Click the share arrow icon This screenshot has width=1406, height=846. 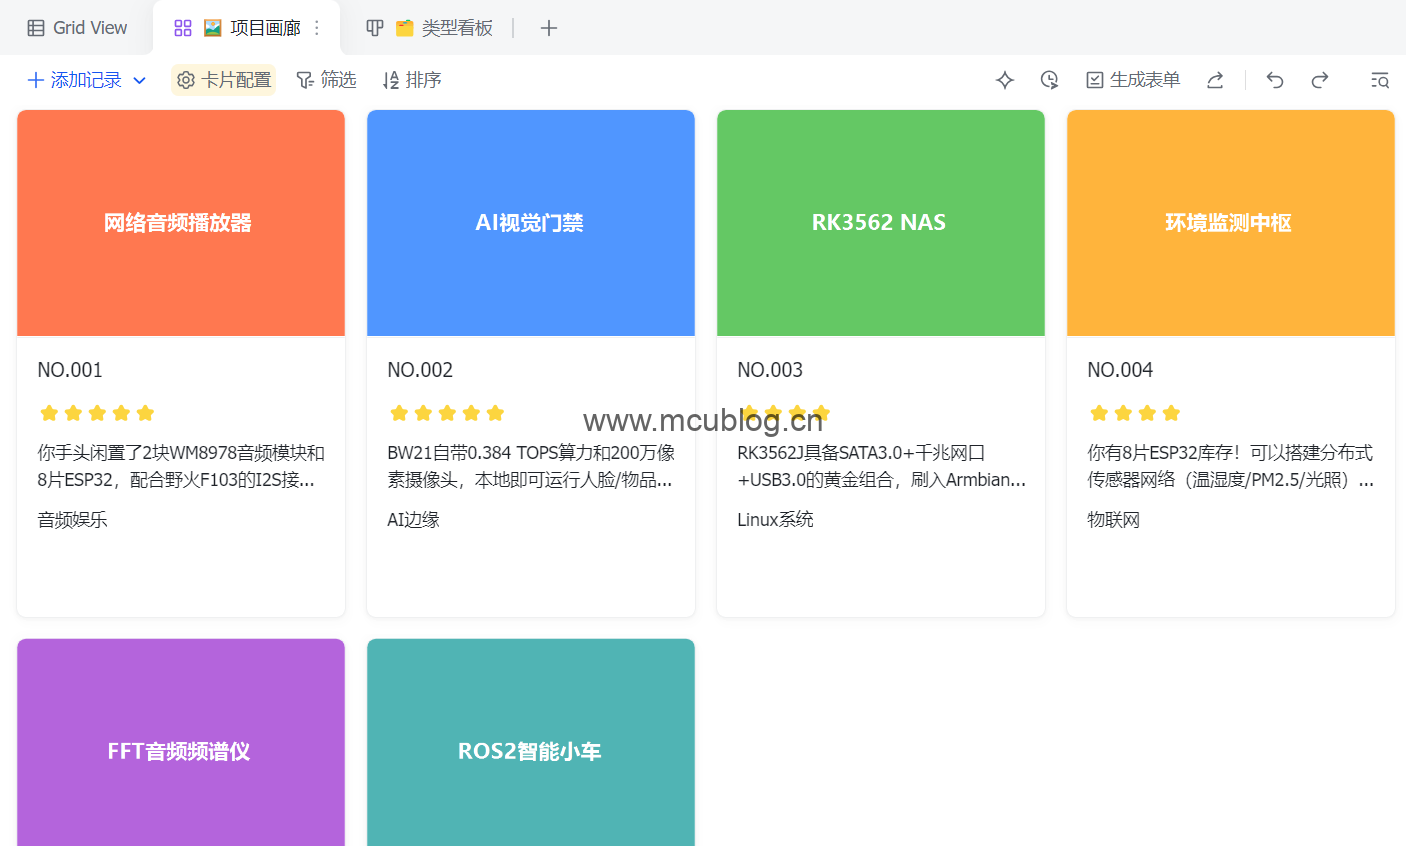[x=1215, y=80]
